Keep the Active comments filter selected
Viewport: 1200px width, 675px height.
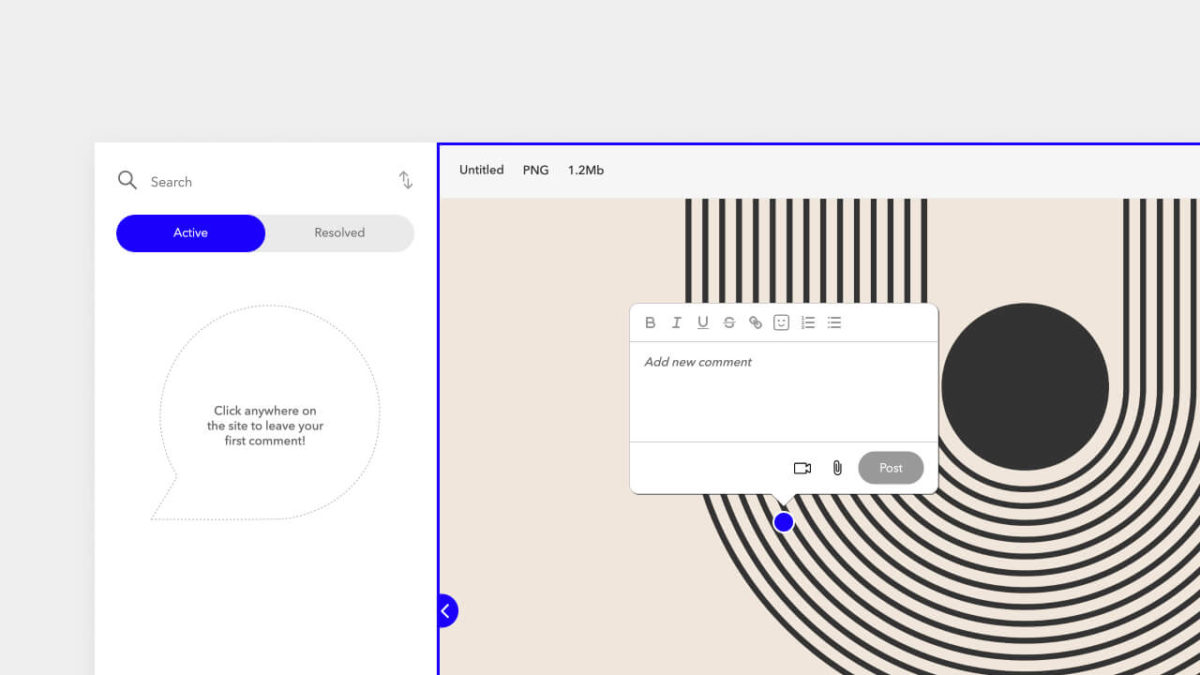(x=190, y=232)
